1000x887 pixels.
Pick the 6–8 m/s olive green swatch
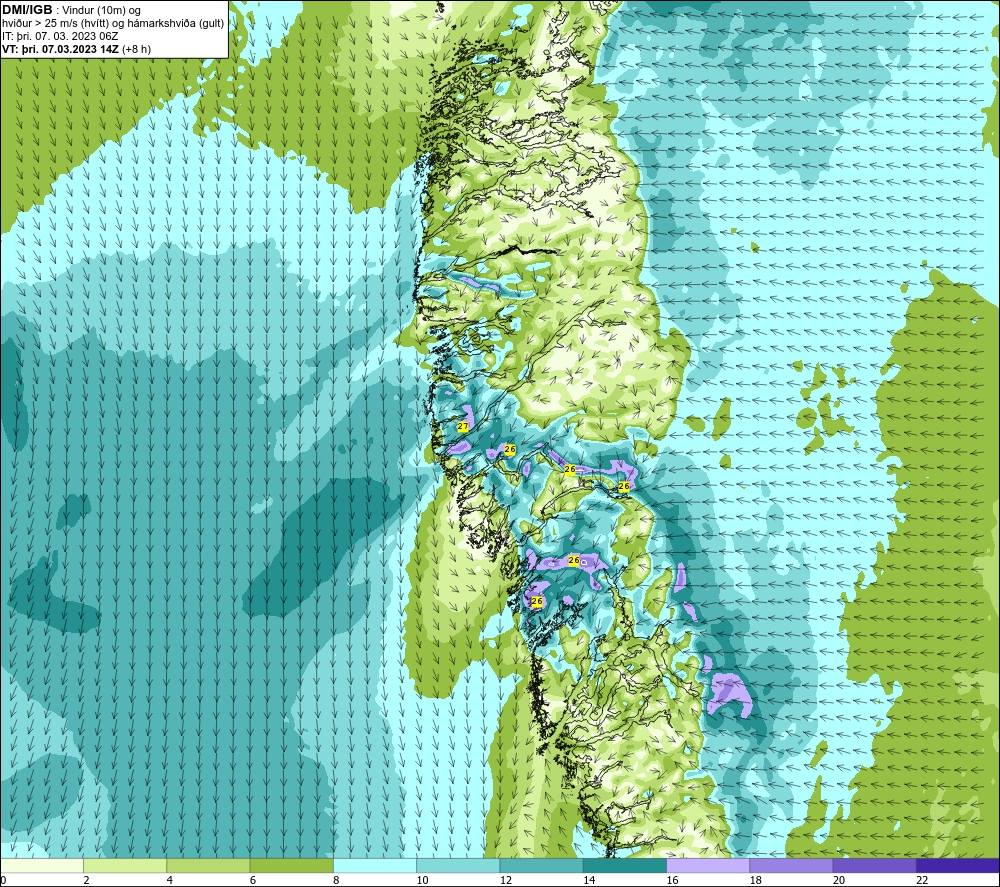pos(291,865)
